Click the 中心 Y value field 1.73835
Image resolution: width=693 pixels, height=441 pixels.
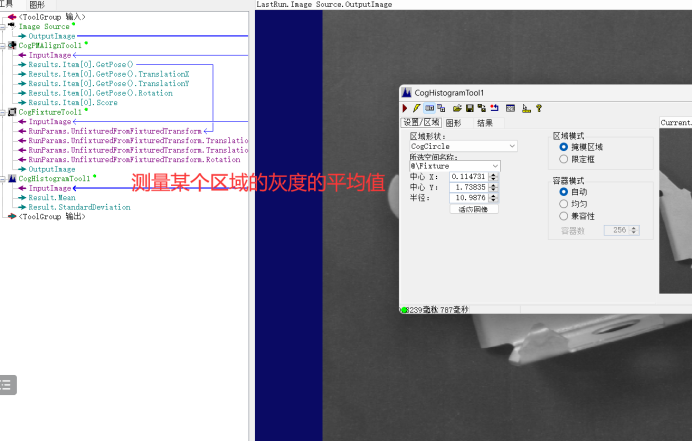click(469, 187)
